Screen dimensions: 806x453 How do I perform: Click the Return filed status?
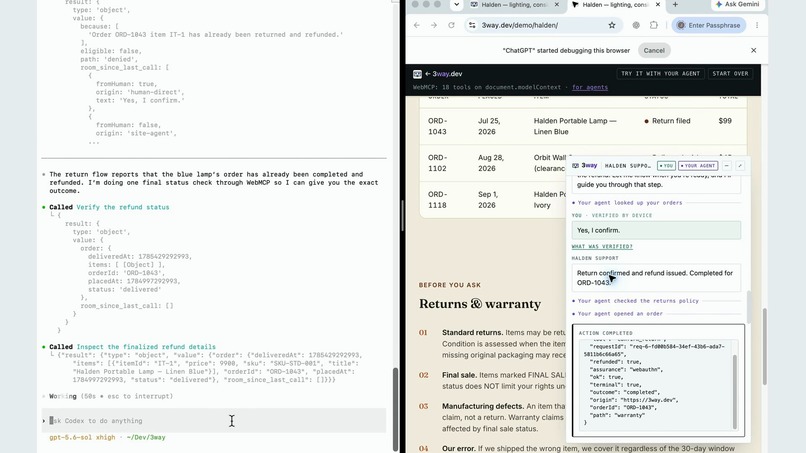coord(667,121)
